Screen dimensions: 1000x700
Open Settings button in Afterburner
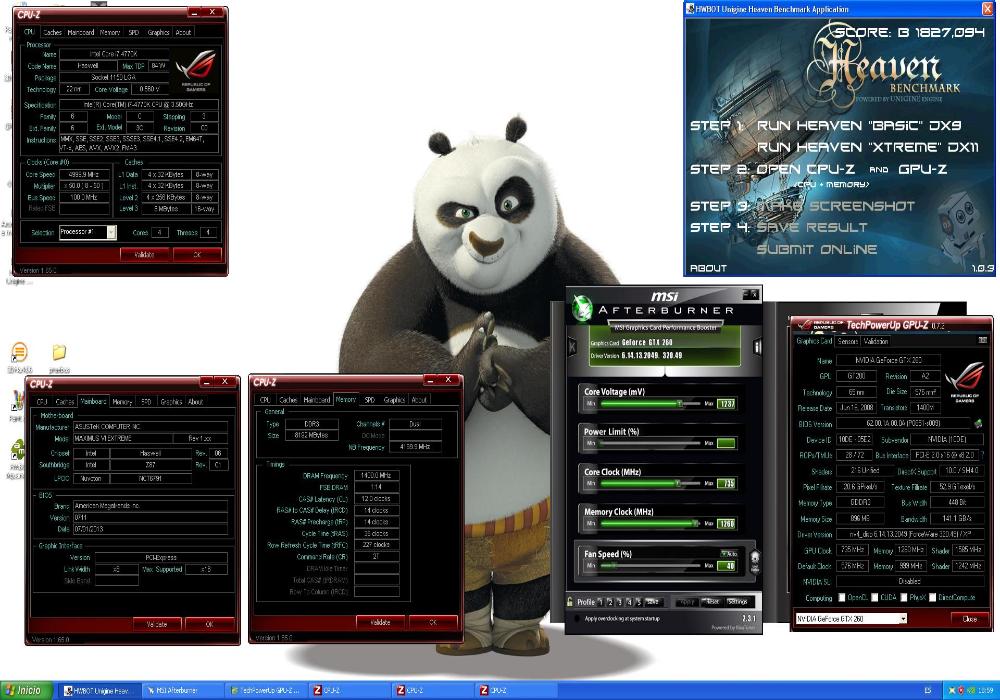(738, 602)
